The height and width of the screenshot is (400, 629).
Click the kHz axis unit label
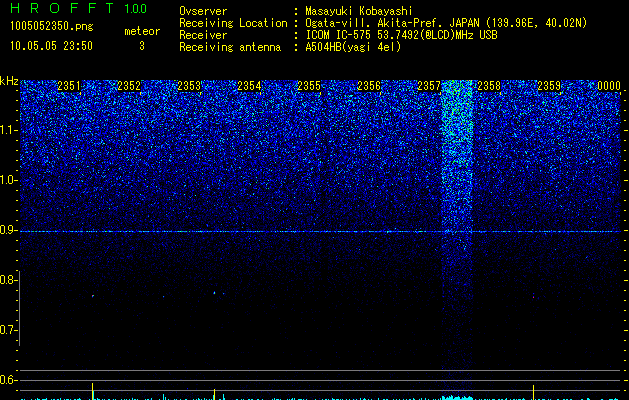click(x=9, y=81)
